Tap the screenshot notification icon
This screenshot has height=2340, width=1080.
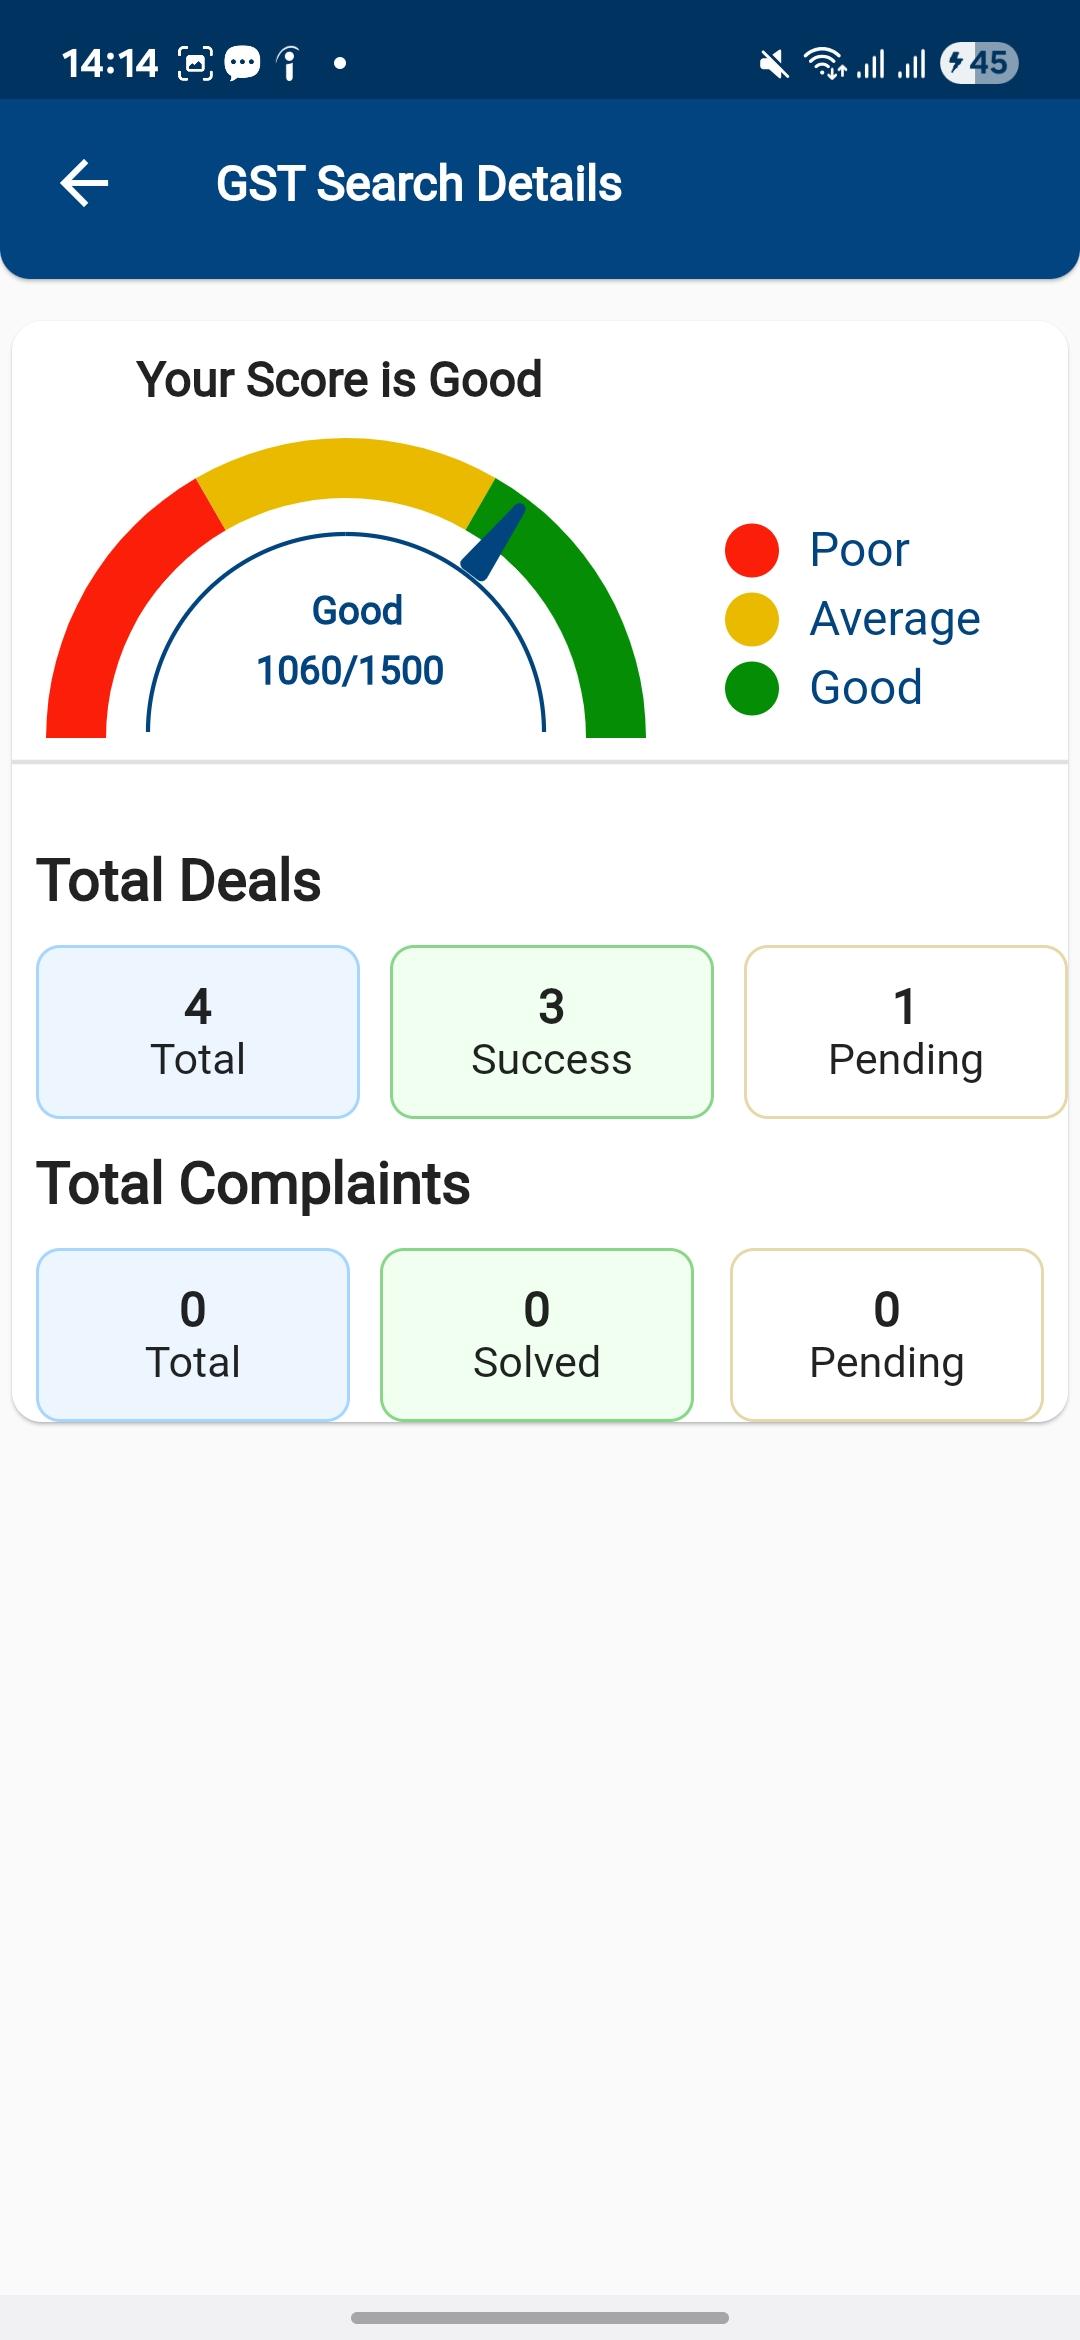pos(195,64)
